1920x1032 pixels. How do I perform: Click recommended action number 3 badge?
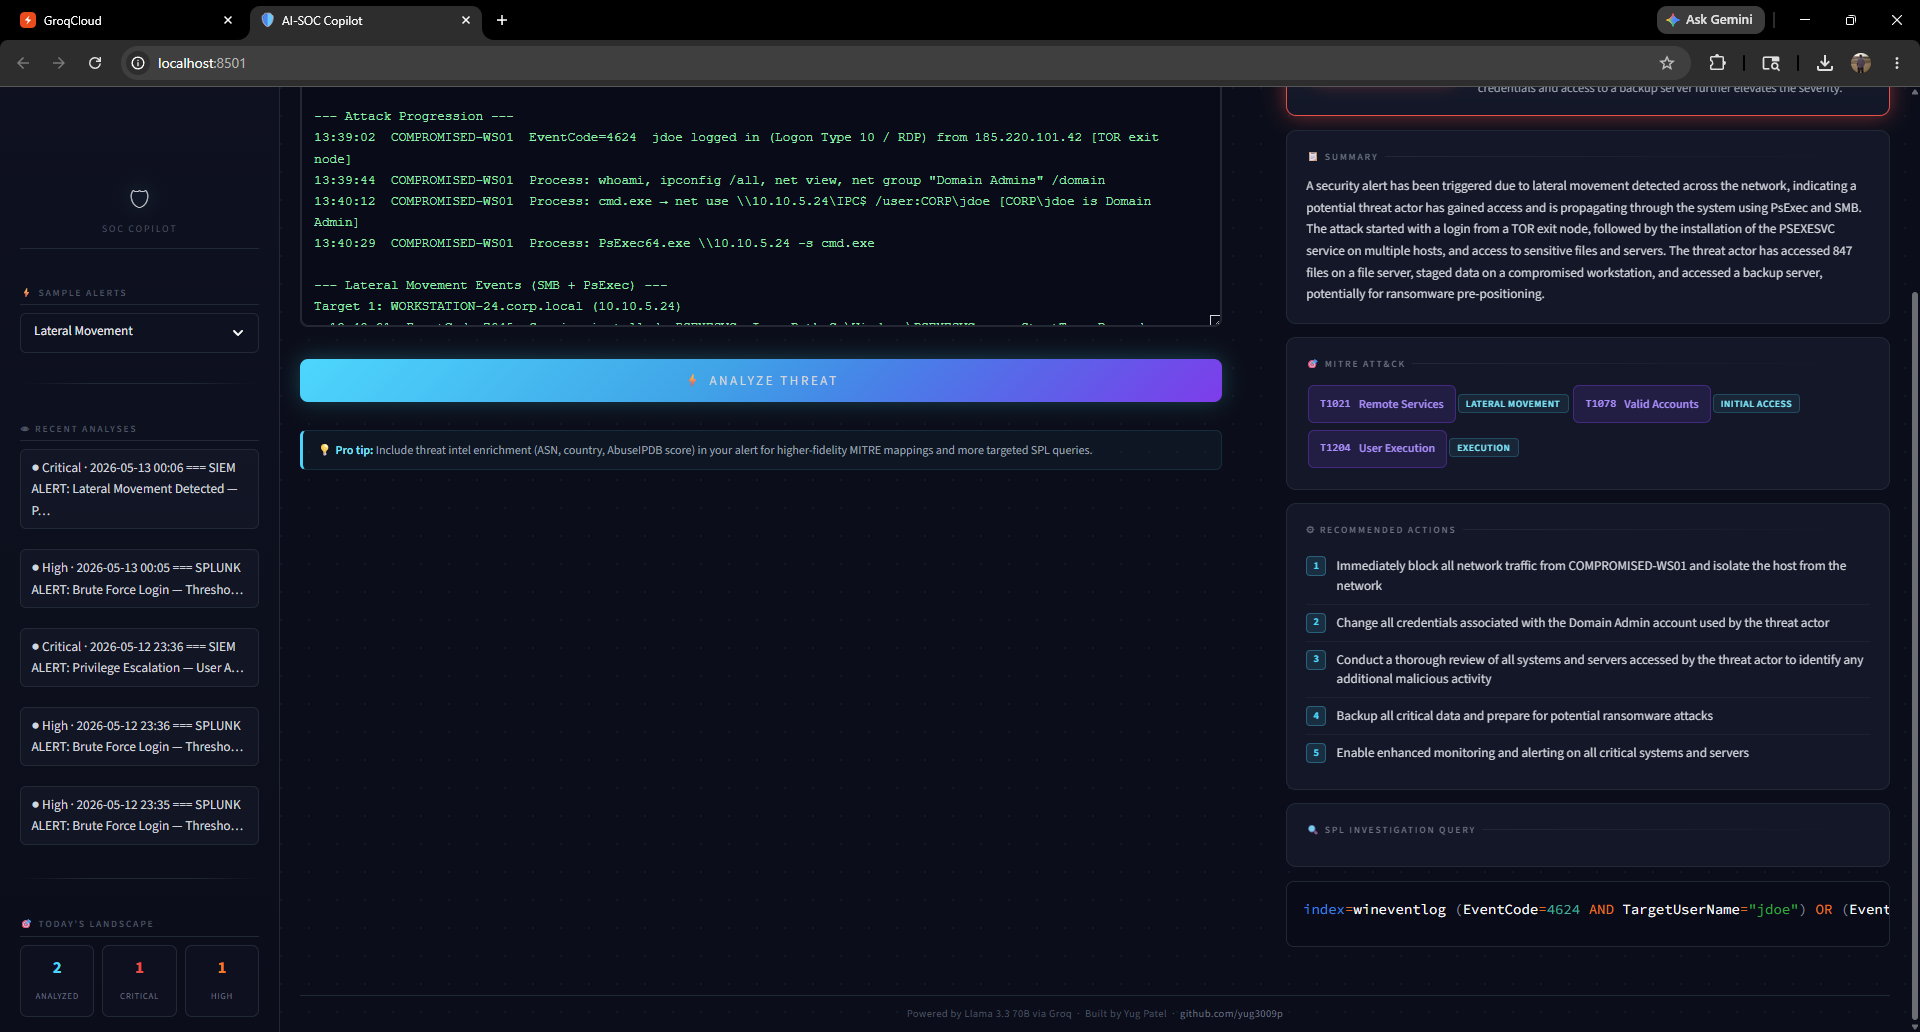(x=1316, y=660)
